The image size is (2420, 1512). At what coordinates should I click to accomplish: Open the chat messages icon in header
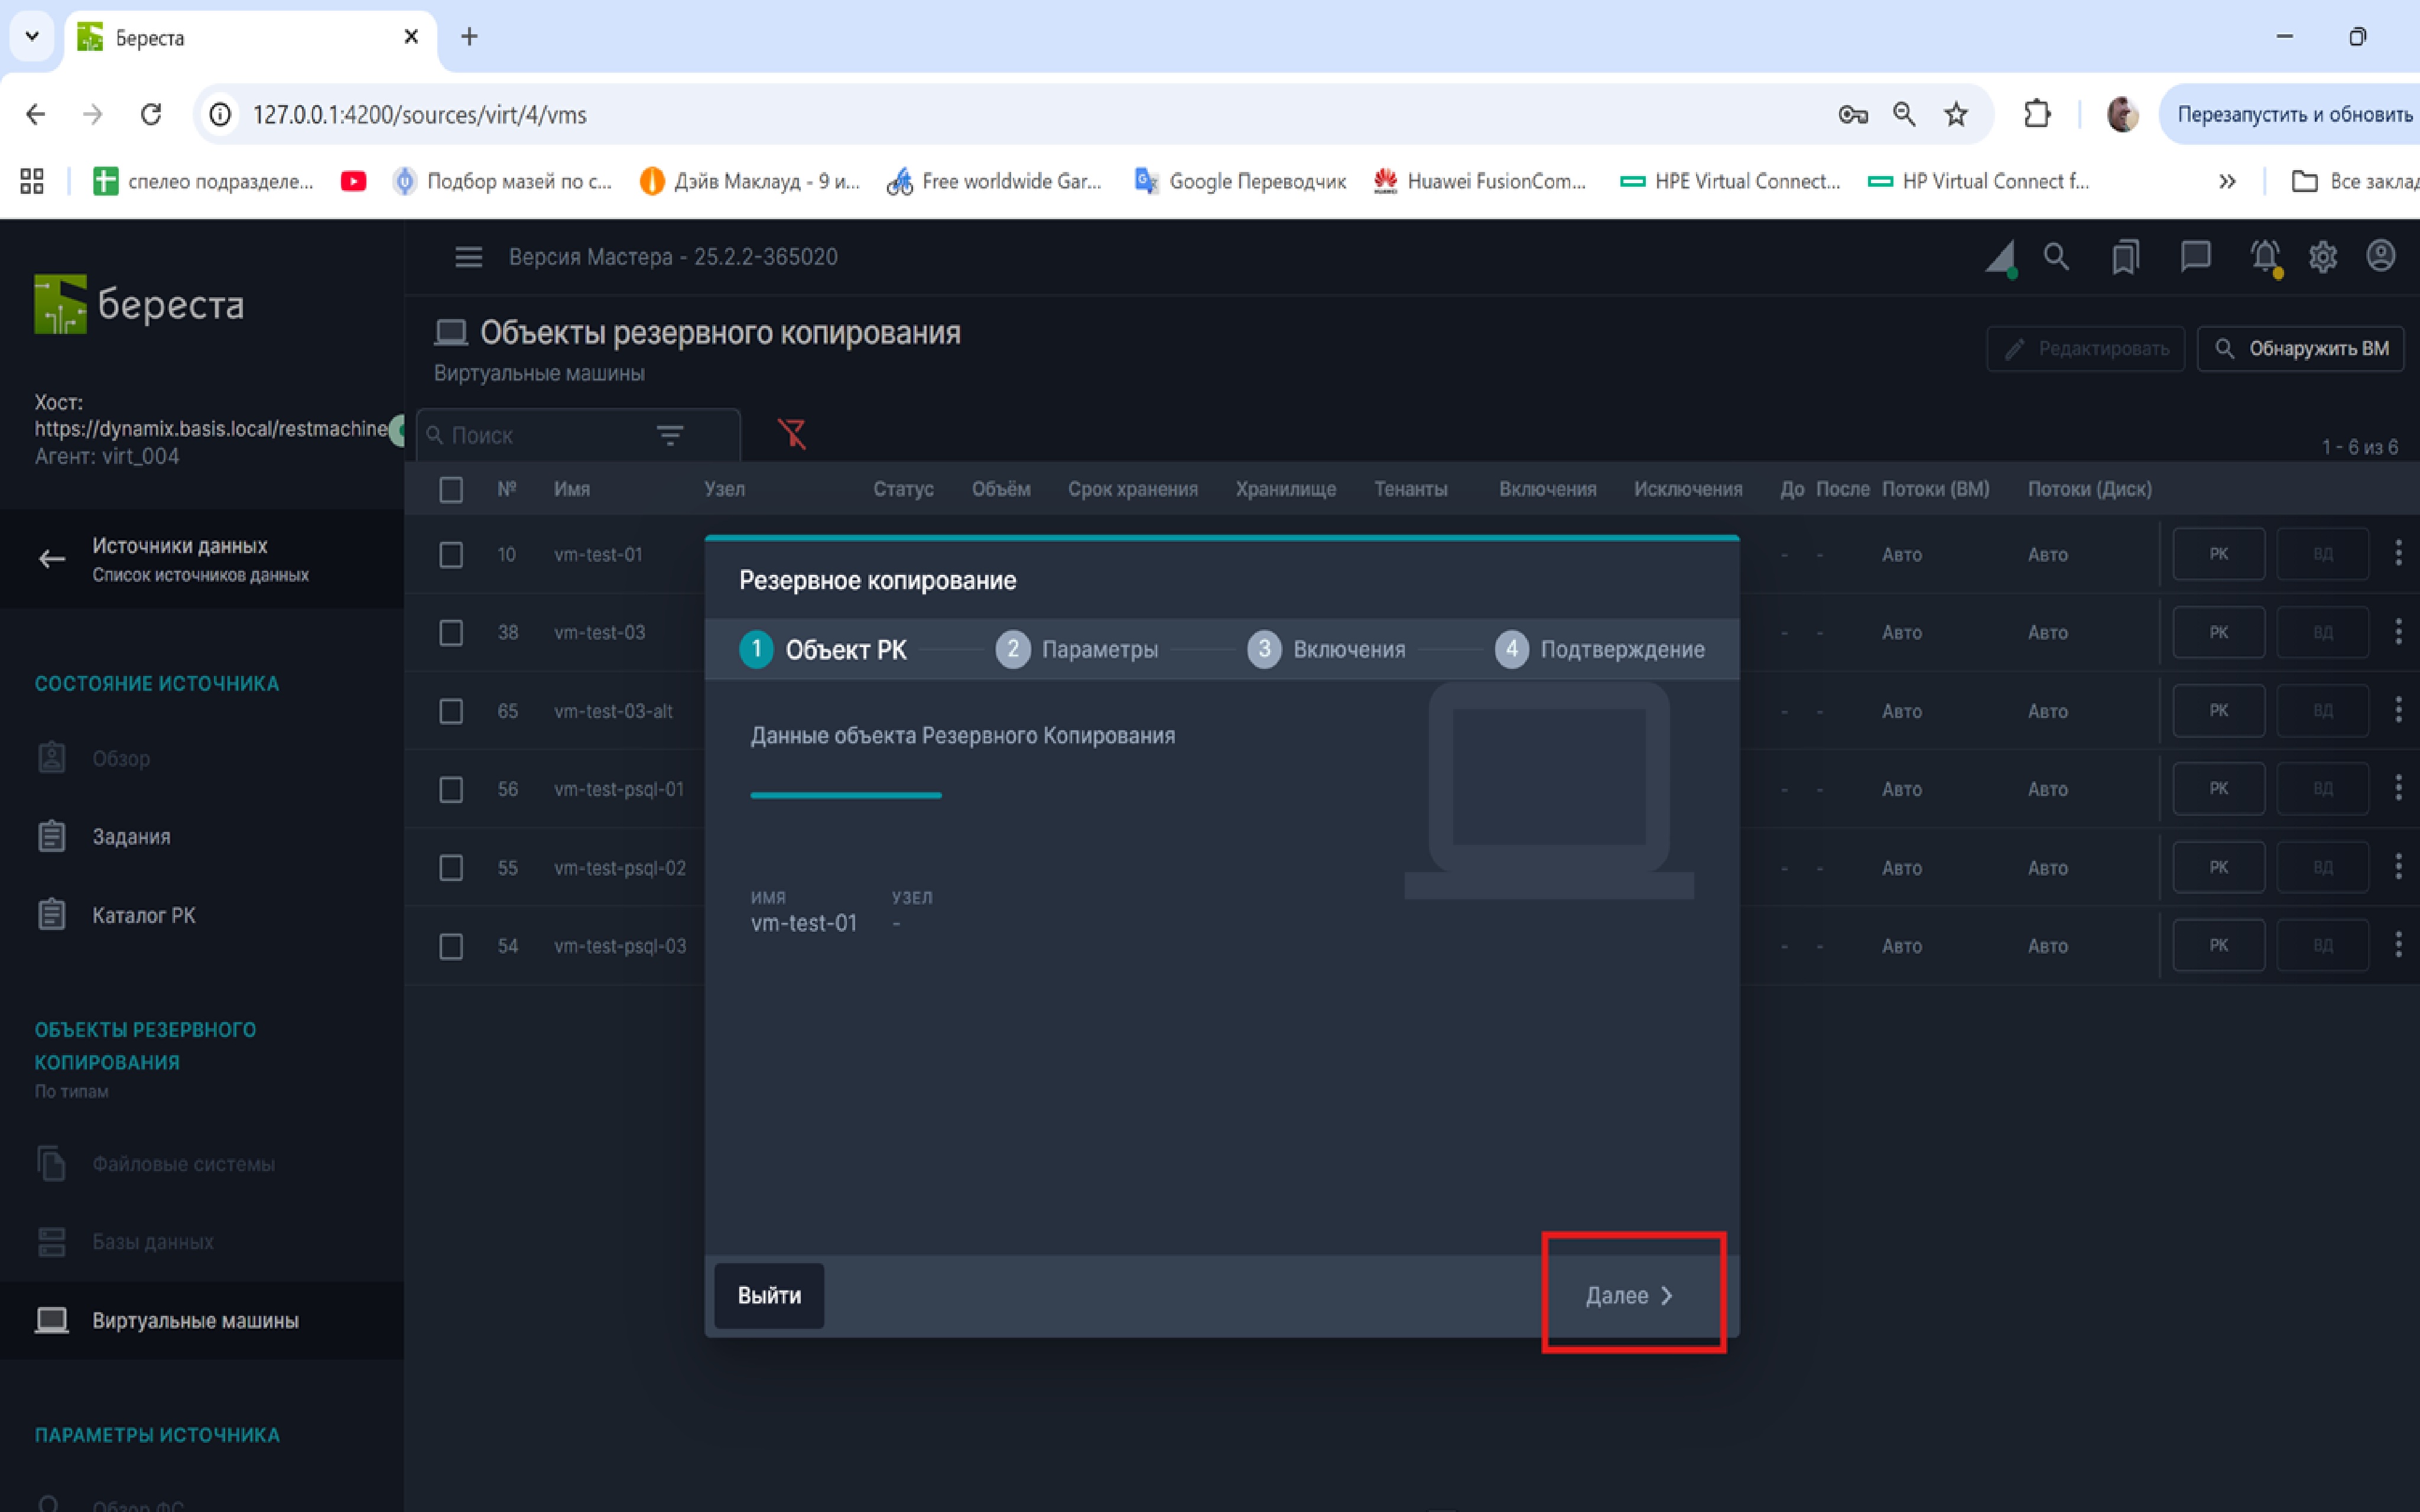[x=2195, y=257]
